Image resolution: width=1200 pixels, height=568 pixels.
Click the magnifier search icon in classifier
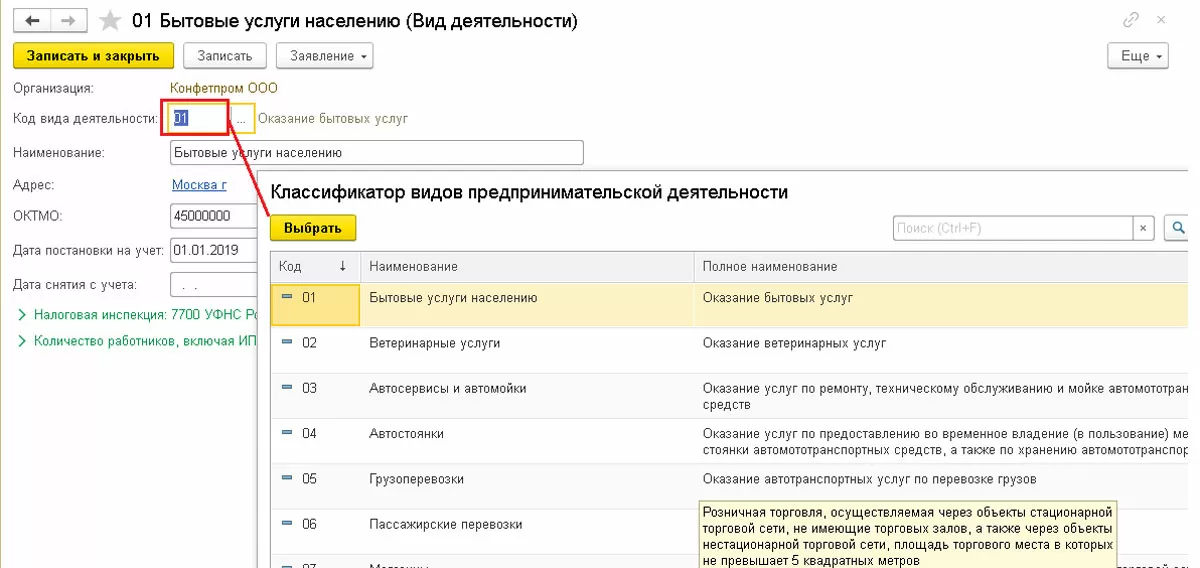coord(1178,229)
